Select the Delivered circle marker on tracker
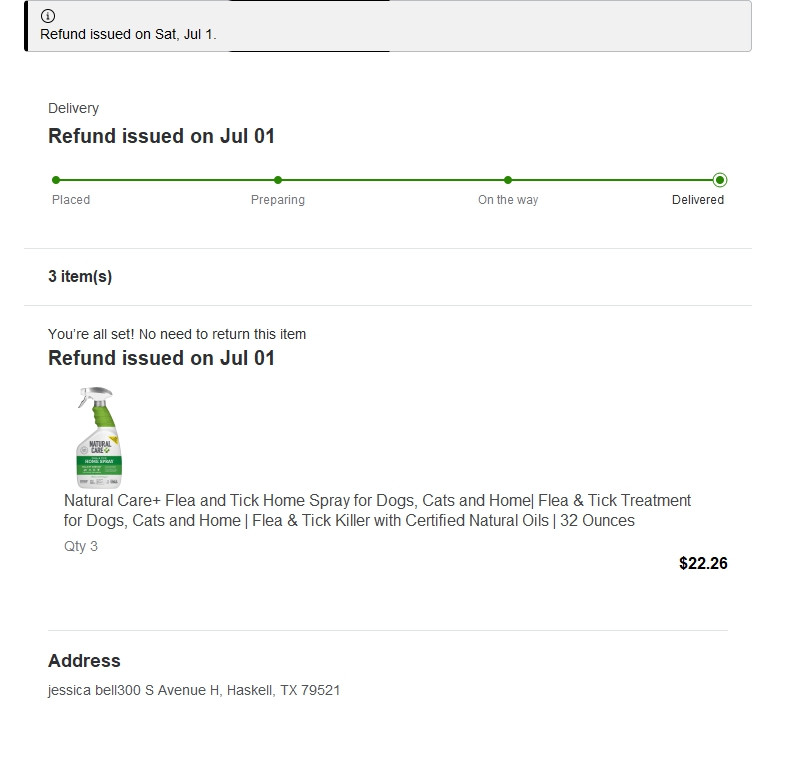Image resolution: width=800 pixels, height=766 pixels. (720, 180)
